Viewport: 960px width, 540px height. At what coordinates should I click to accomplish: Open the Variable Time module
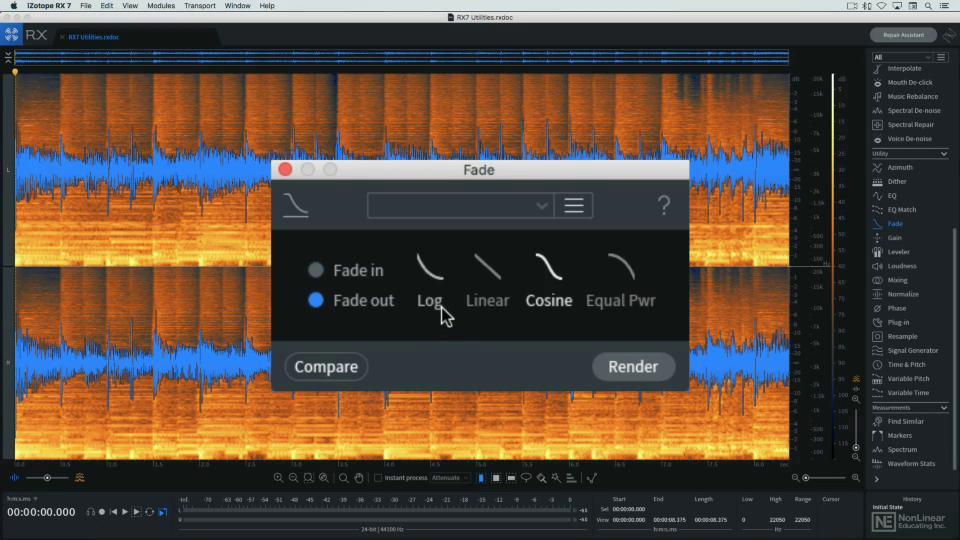point(908,393)
